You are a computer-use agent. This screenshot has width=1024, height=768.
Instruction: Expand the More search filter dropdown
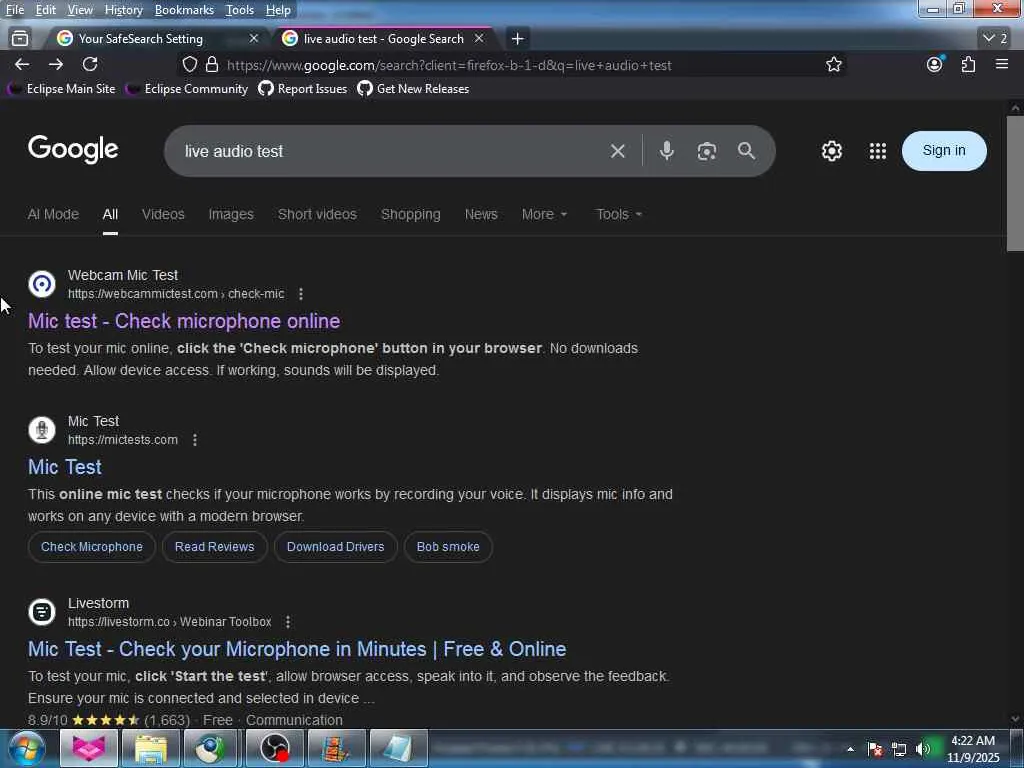click(544, 214)
